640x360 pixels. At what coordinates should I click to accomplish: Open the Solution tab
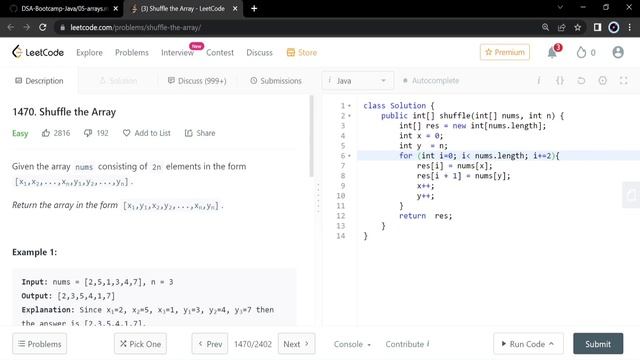pos(118,81)
